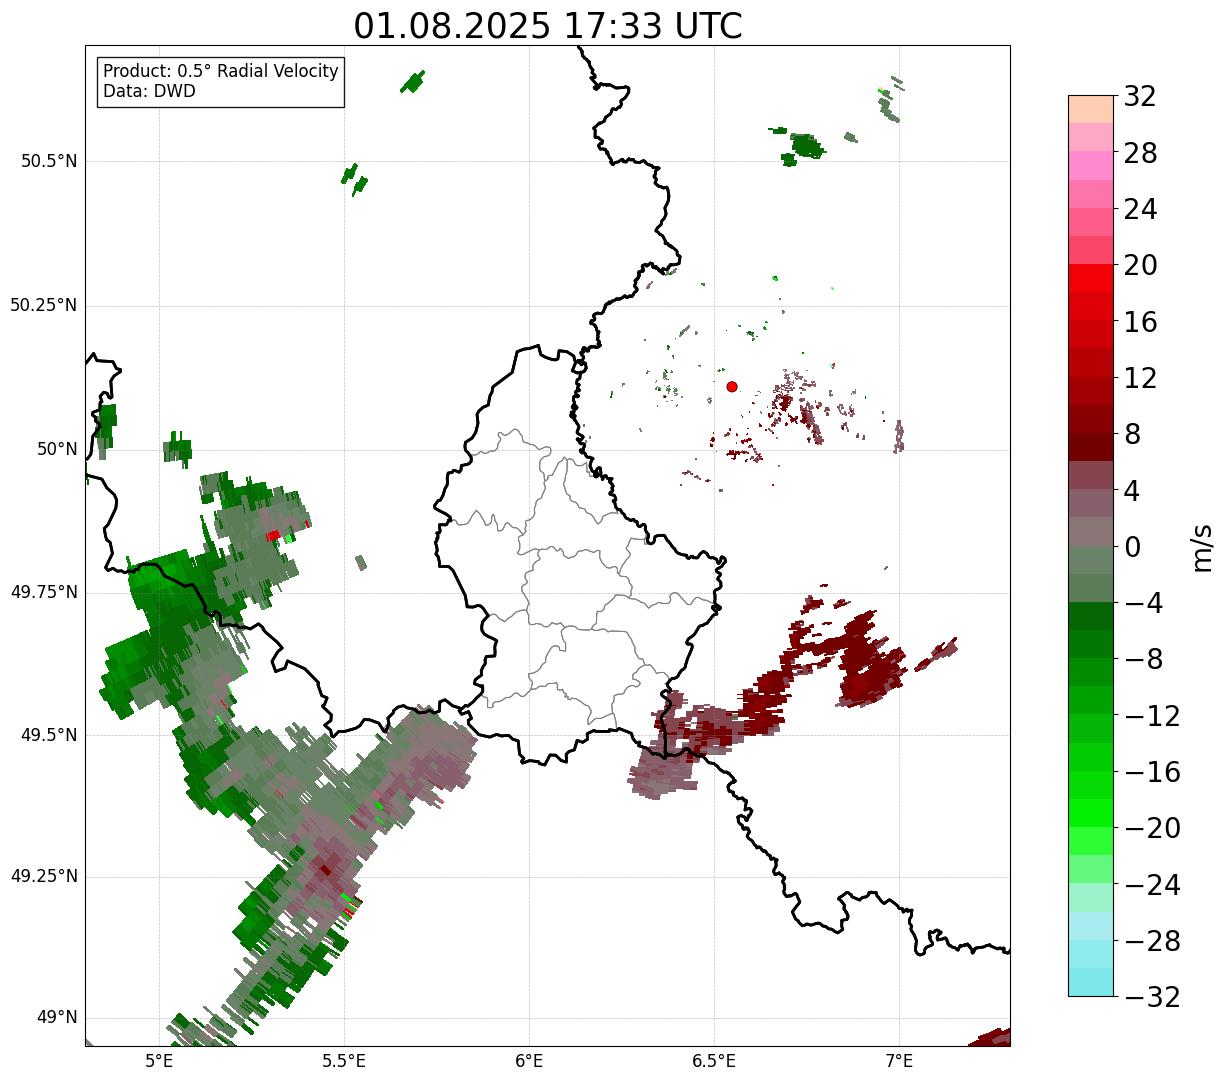Click the 5°E longitude label

coord(159,1060)
